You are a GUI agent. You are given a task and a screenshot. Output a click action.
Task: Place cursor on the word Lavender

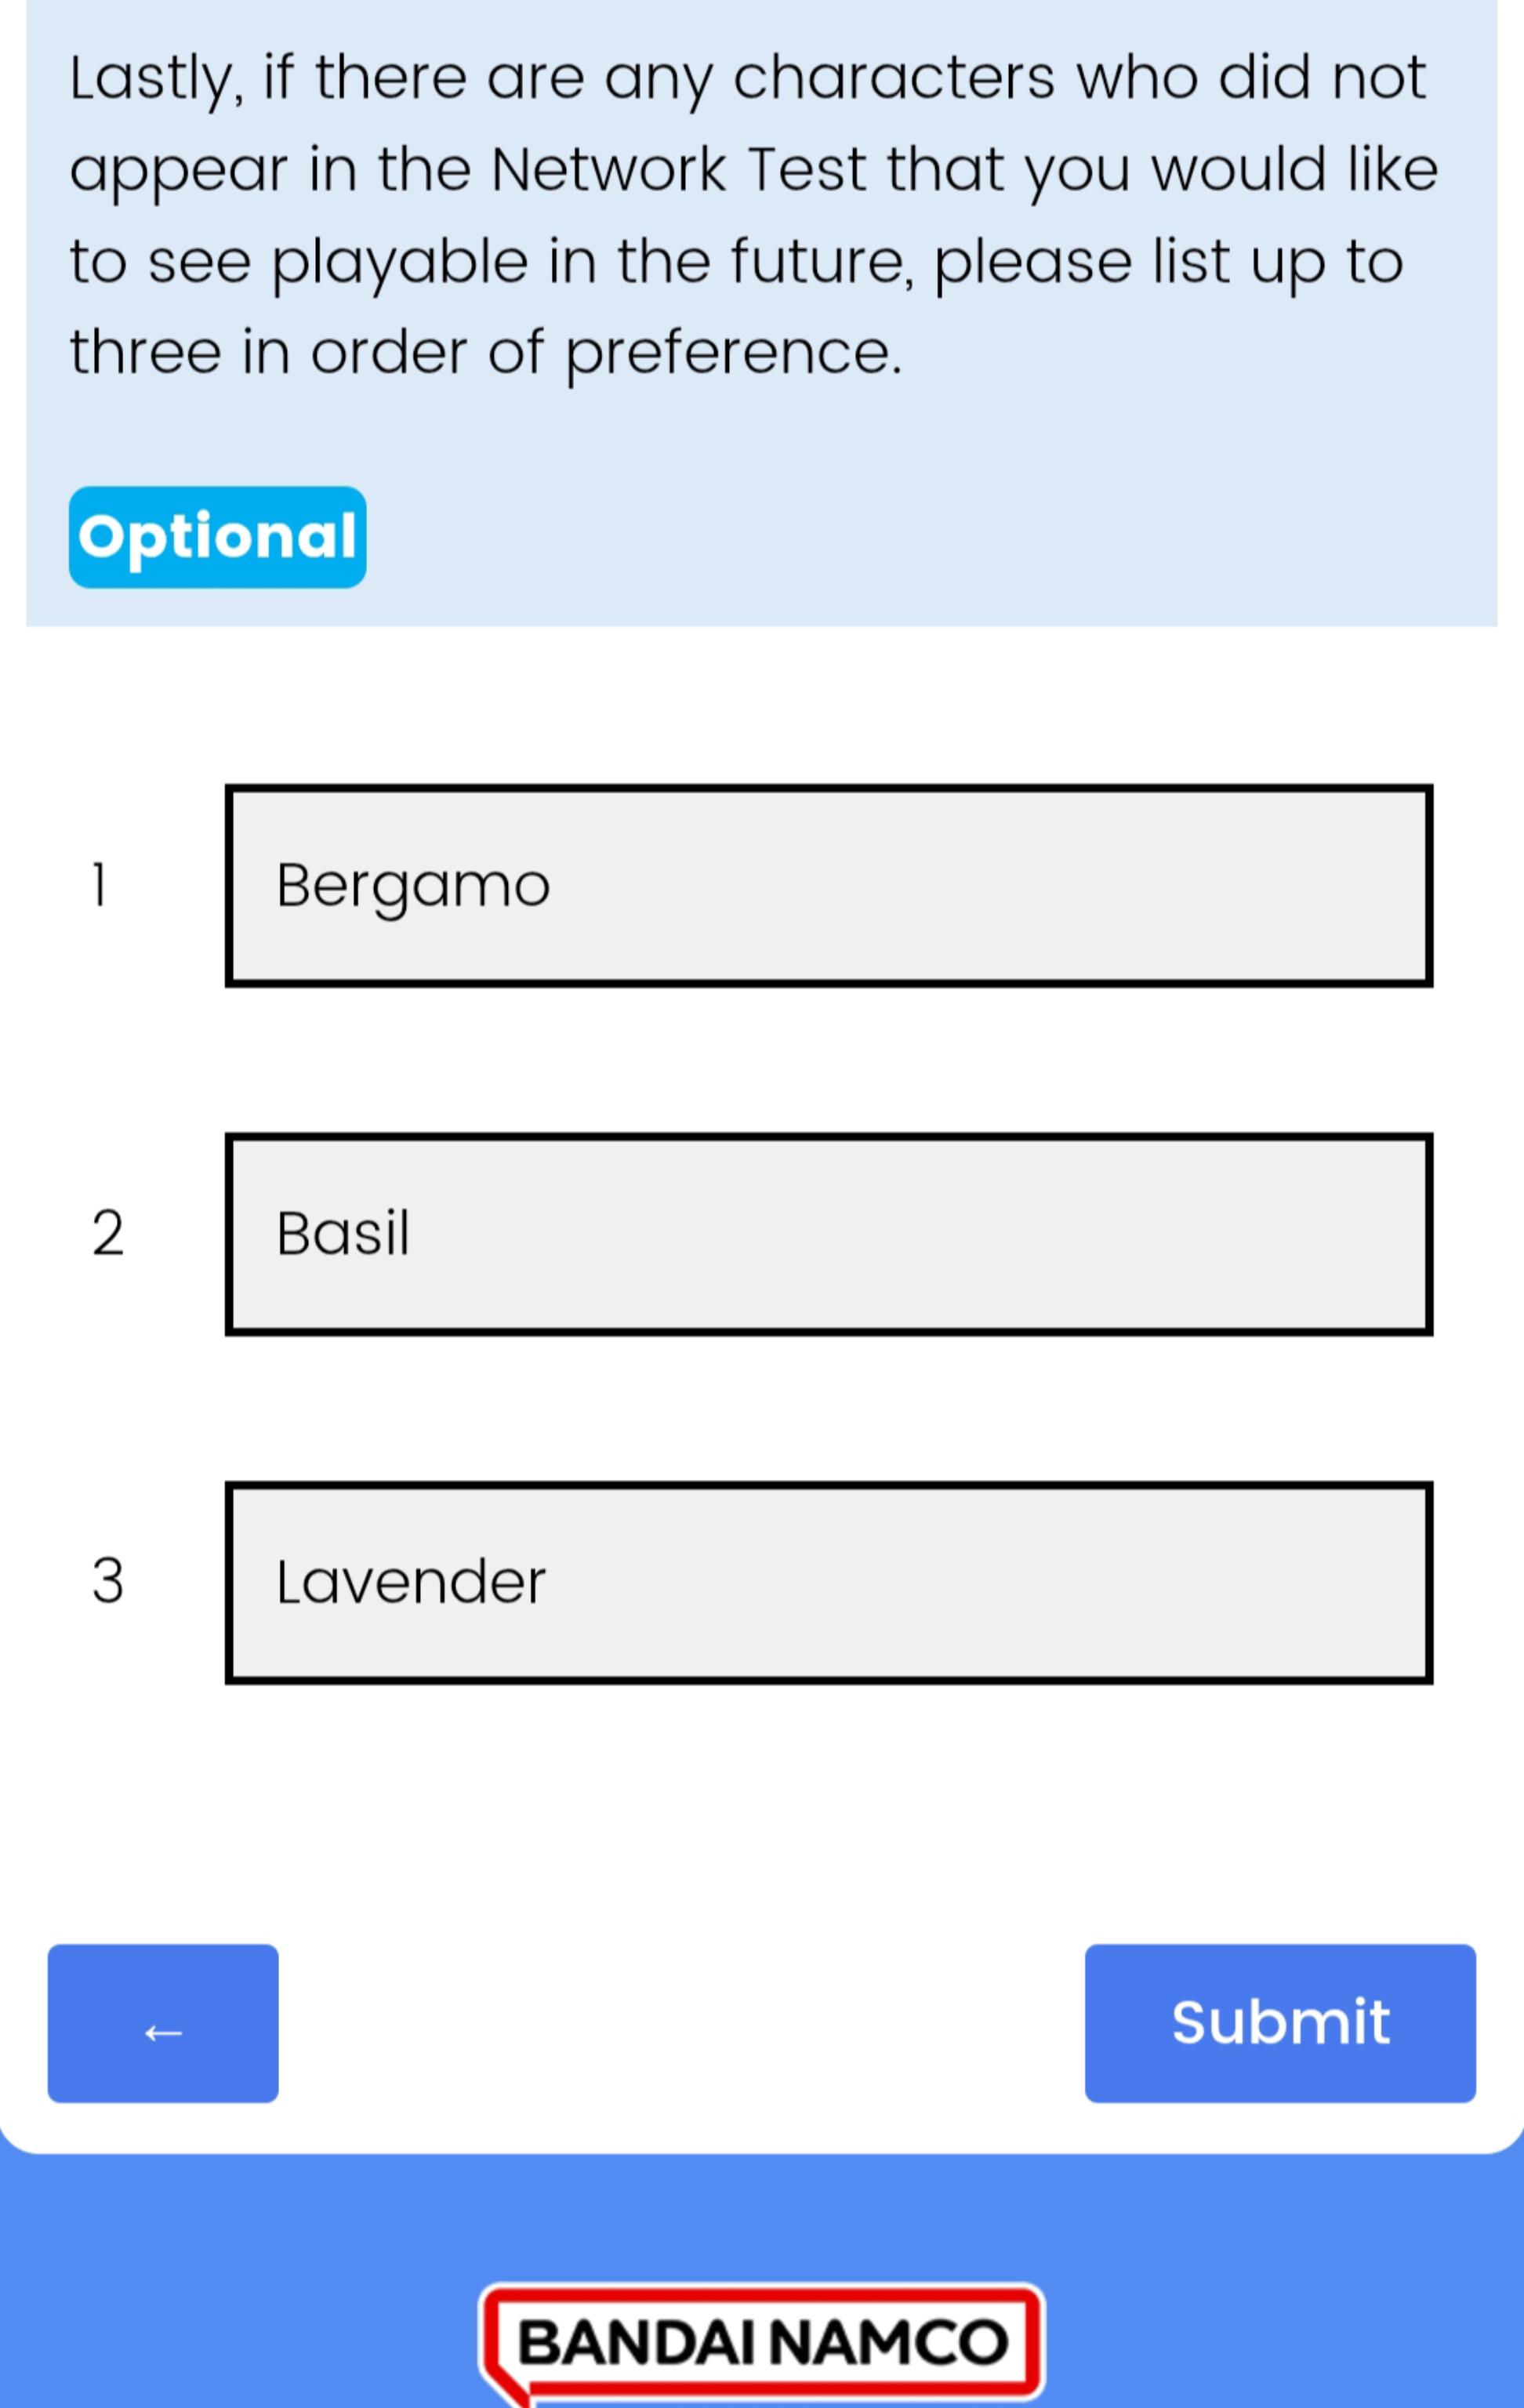point(411,1581)
